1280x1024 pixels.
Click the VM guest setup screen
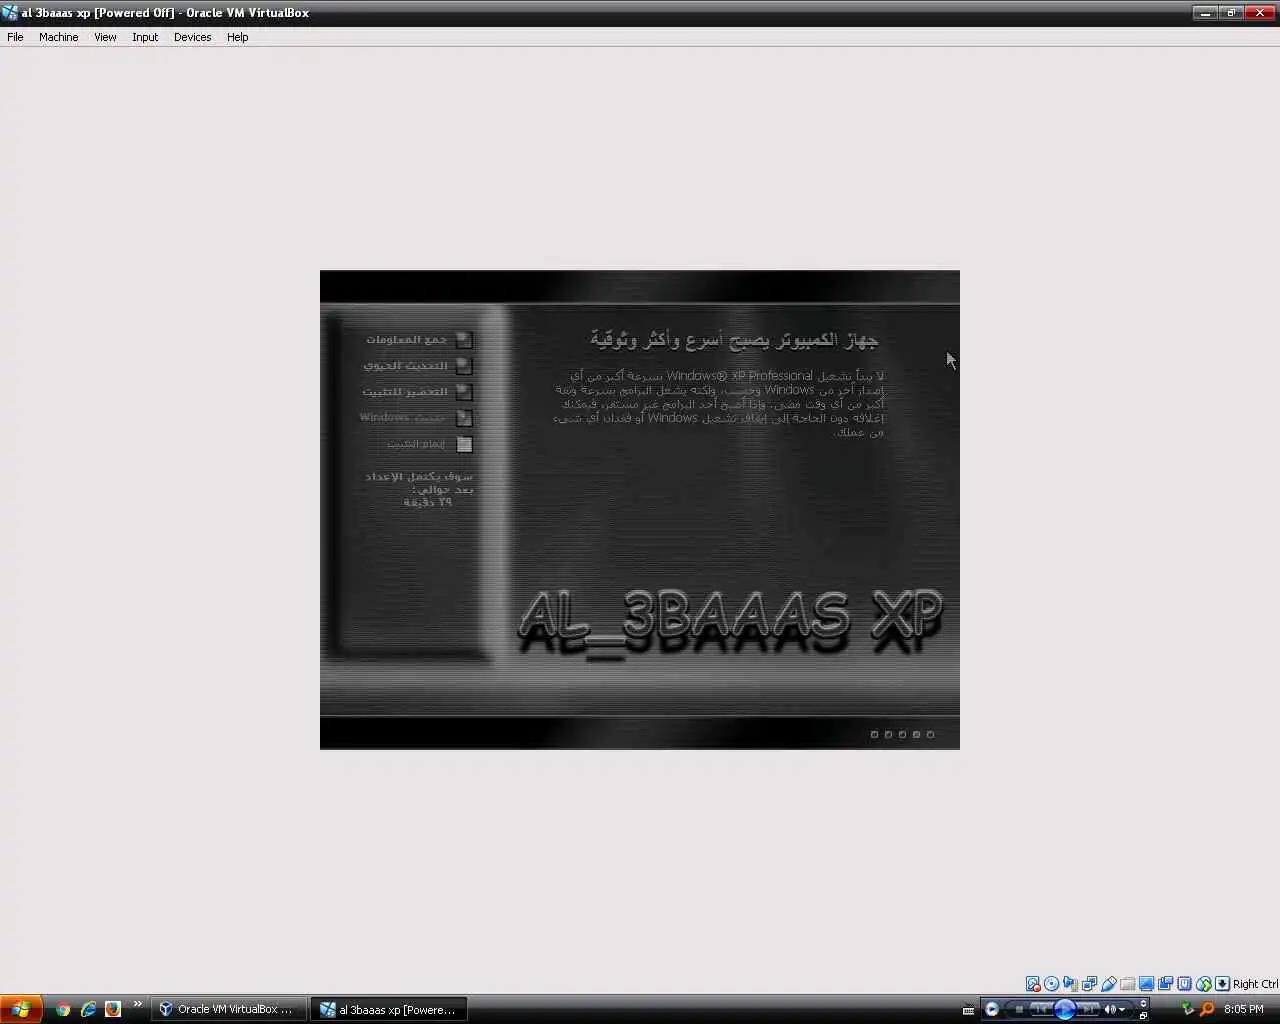pos(640,510)
